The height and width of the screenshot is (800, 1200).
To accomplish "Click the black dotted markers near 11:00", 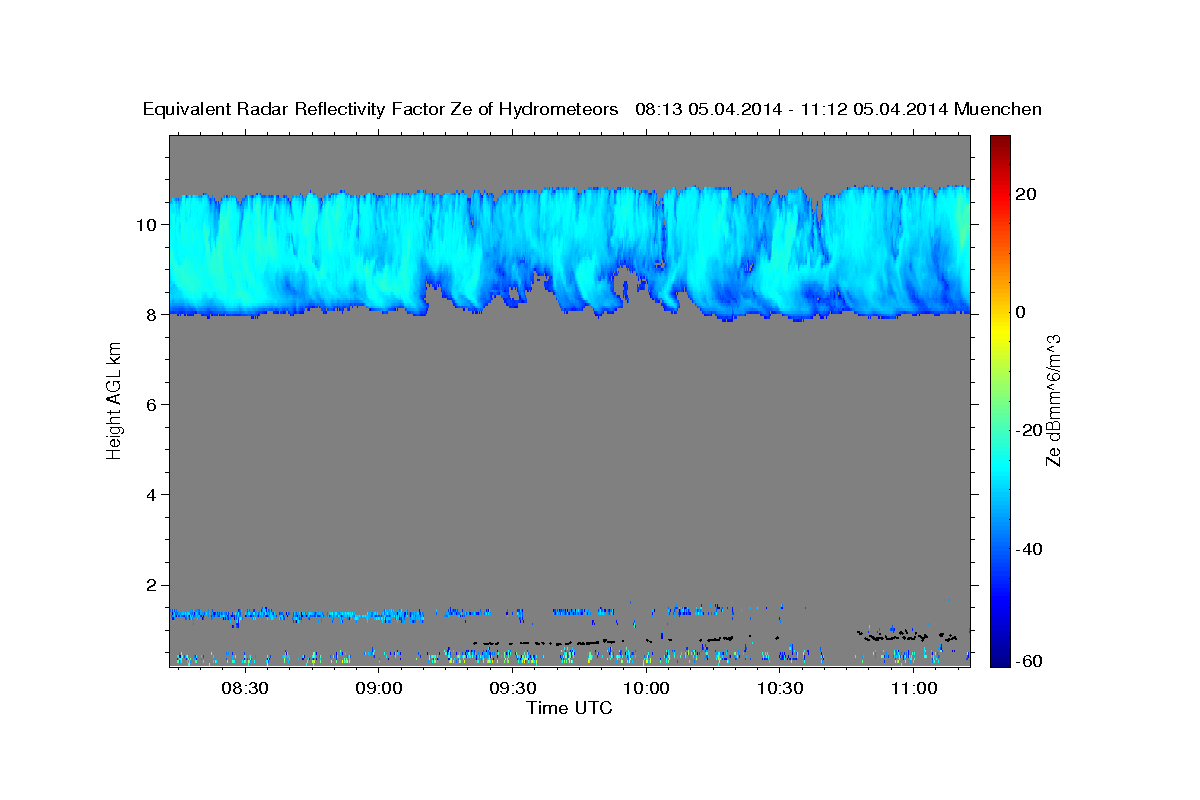I will pos(907,634).
